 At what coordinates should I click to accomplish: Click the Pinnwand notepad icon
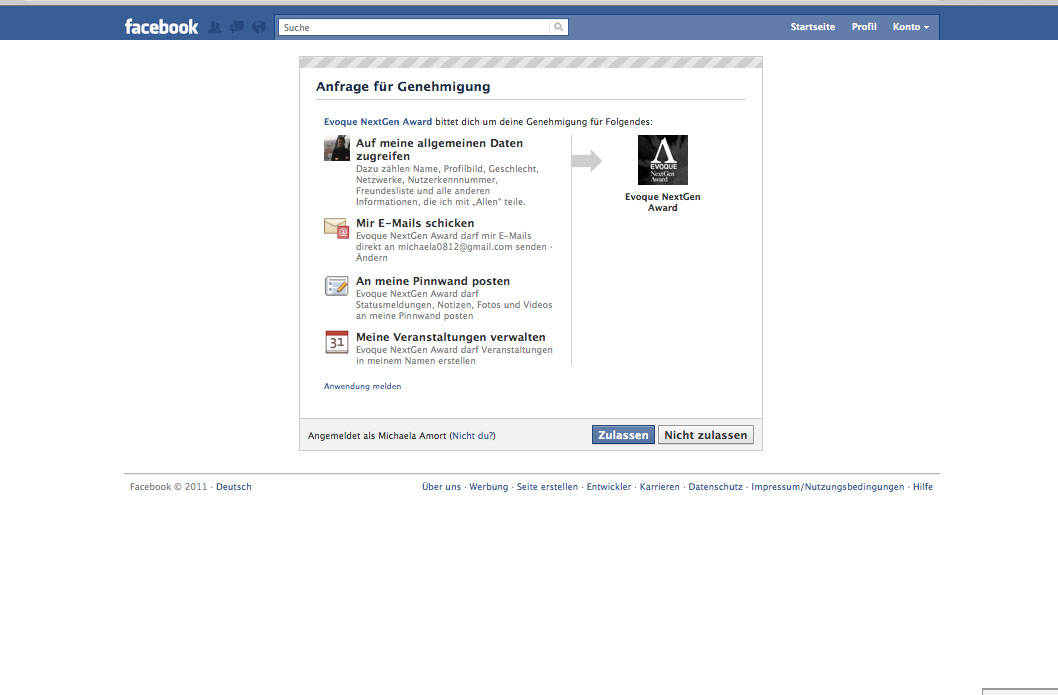pos(336,286)
